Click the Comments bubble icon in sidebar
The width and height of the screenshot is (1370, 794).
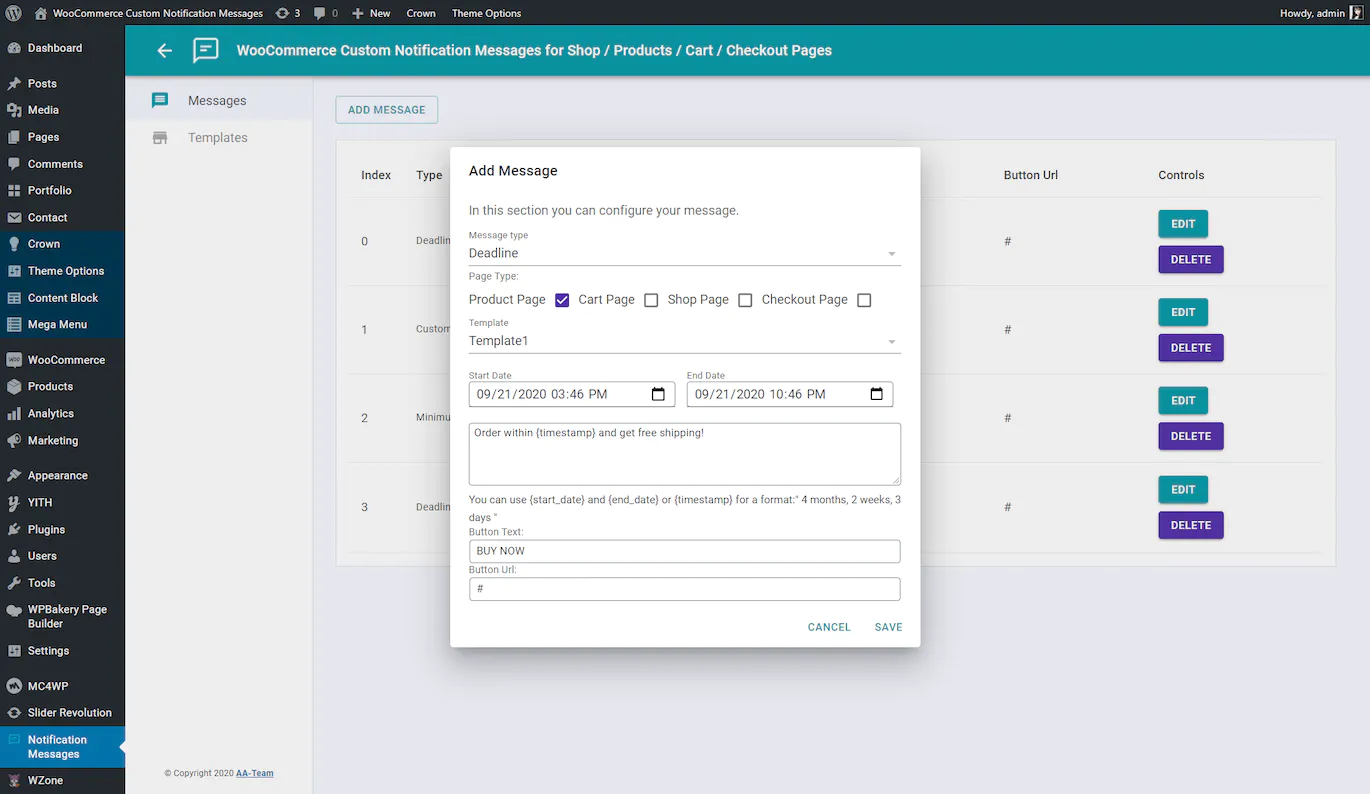[x=14, y=164]
